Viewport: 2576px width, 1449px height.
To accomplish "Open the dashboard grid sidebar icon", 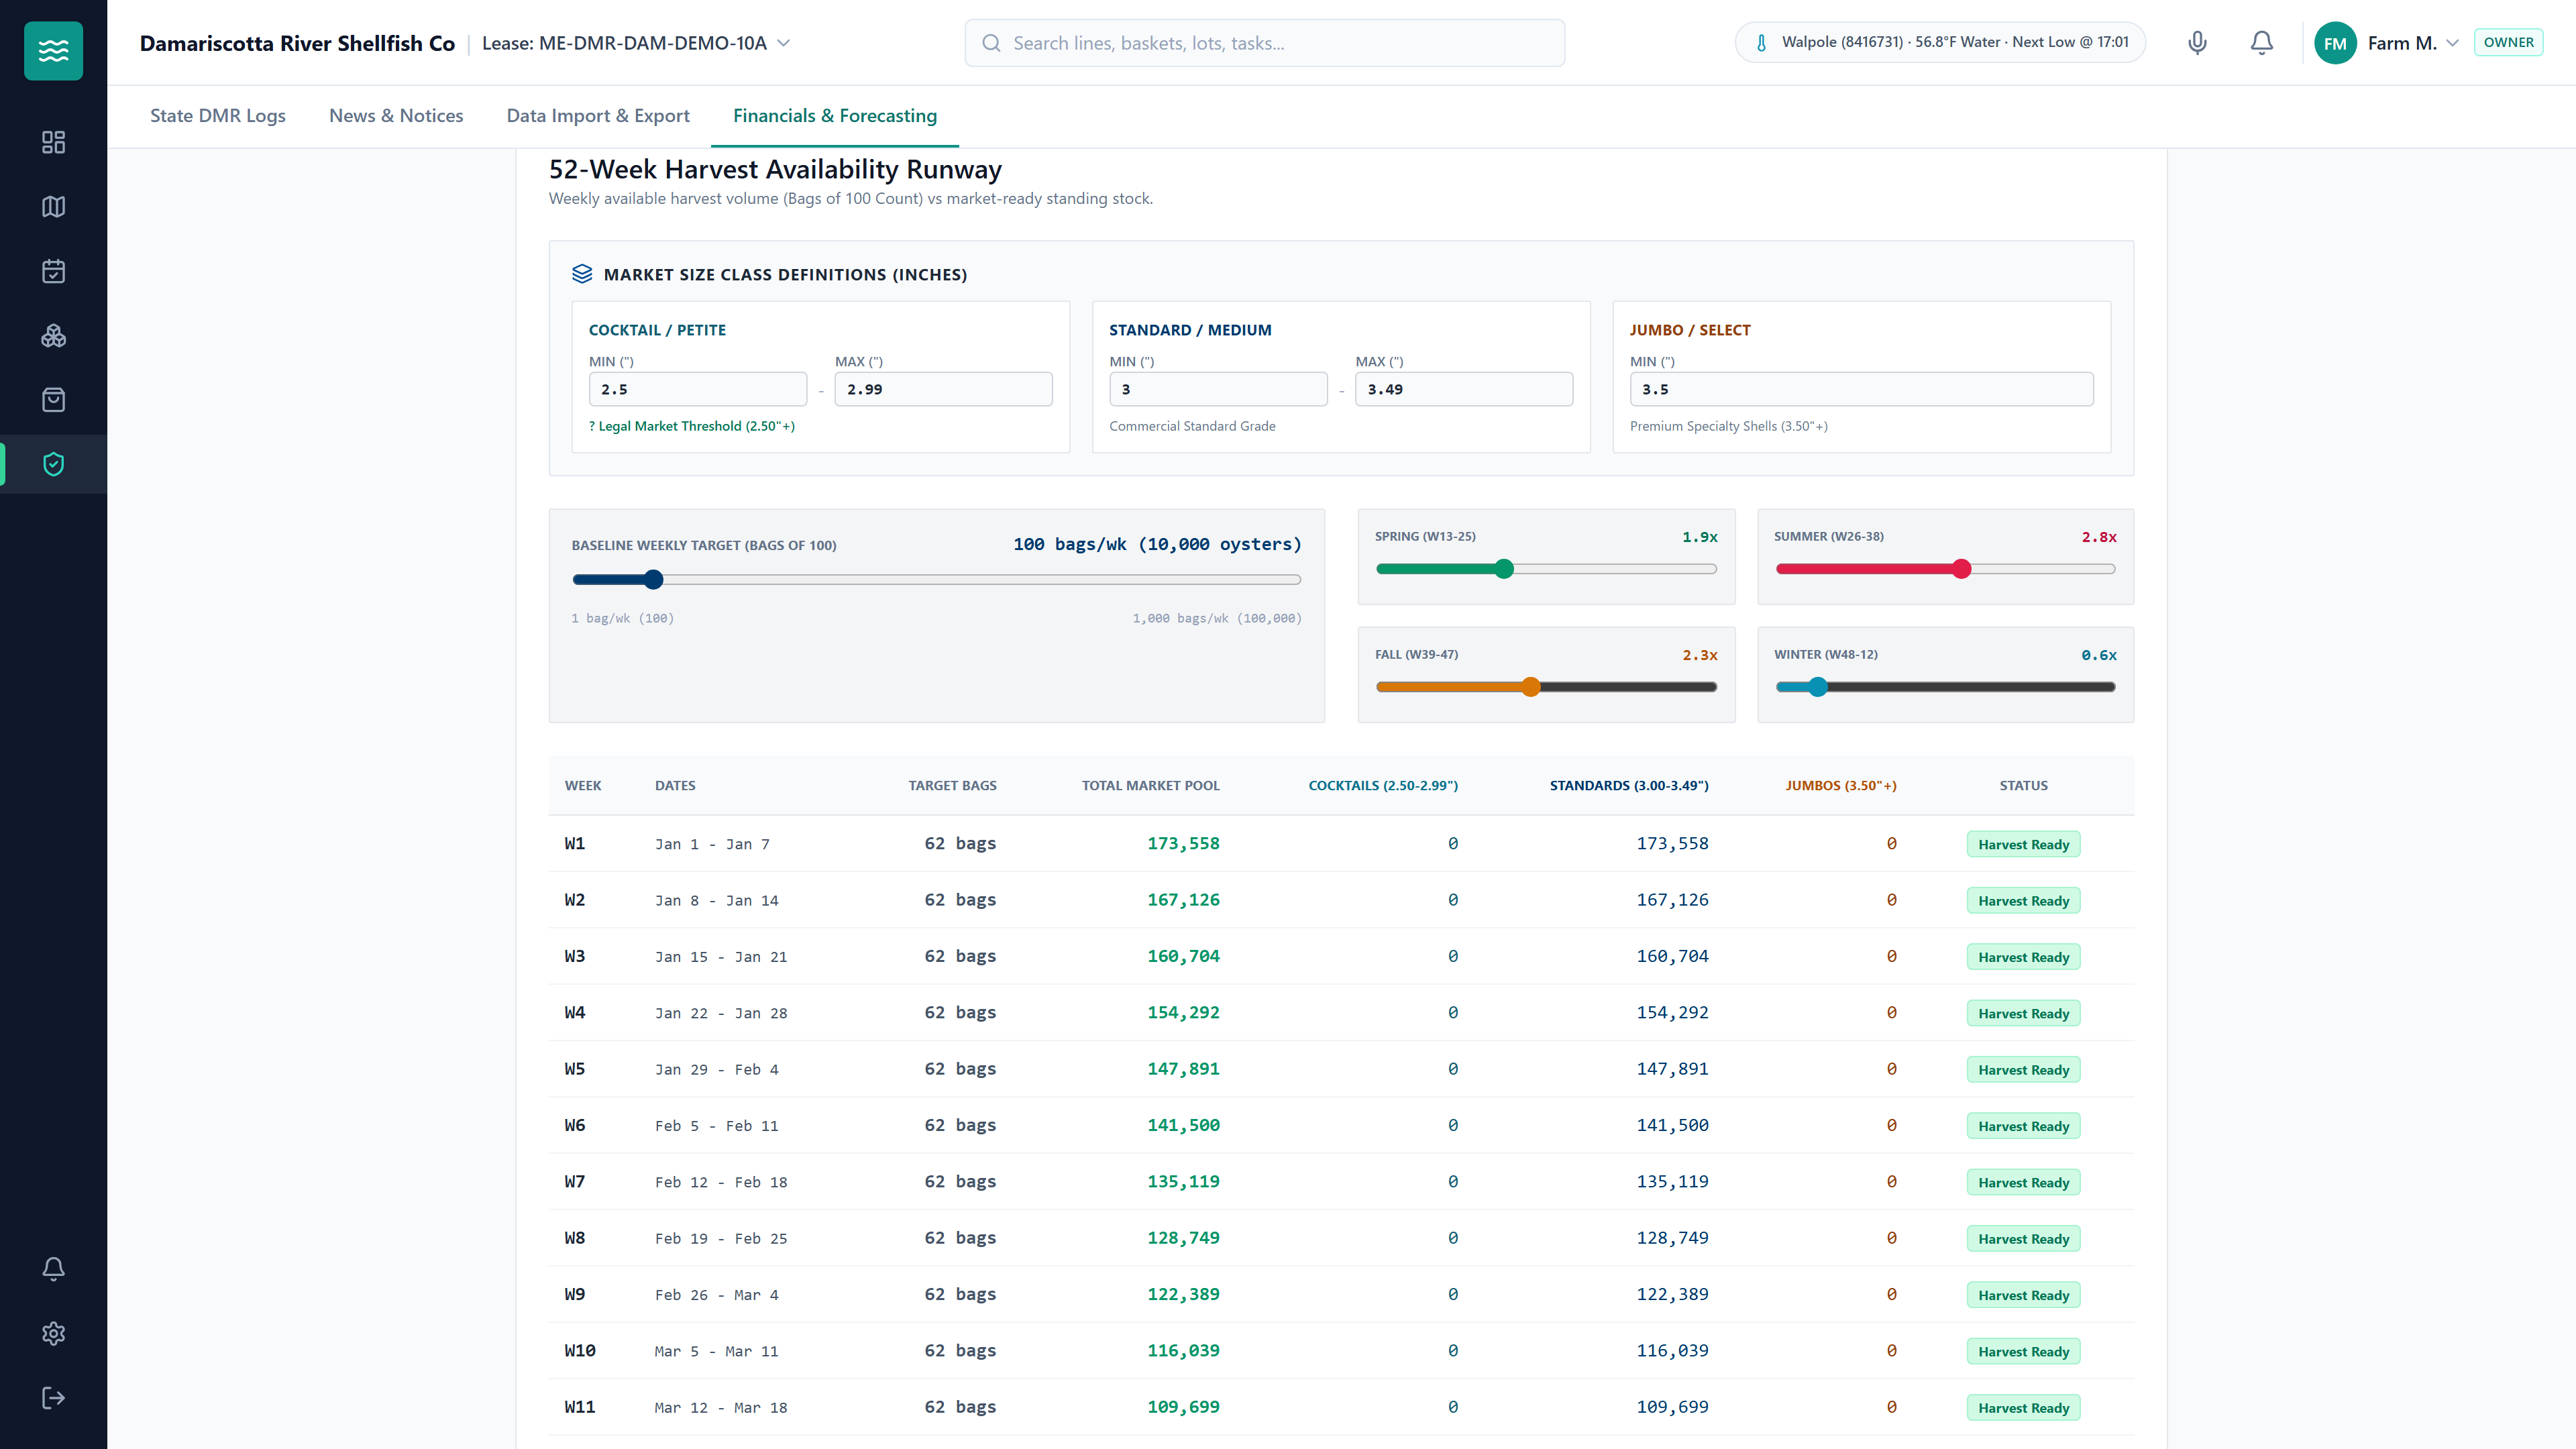I will (x=53, y=142).
